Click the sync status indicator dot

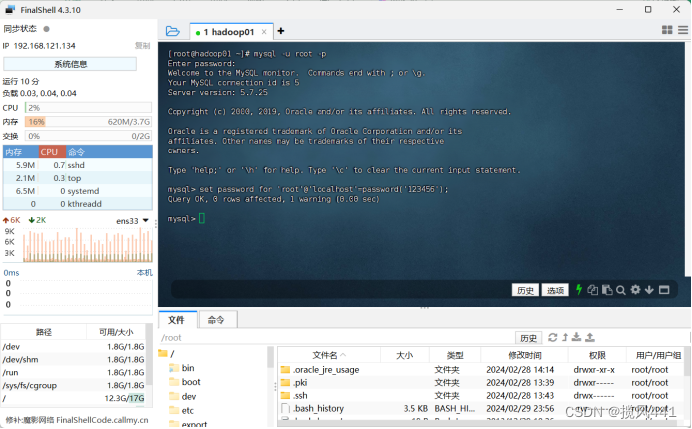tap(46, 29)
